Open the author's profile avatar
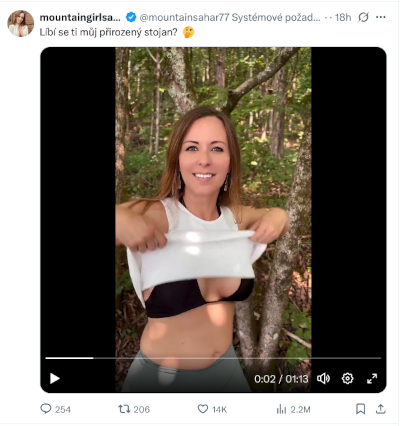Image resolution: width=400 pixels, height=426 pixels. pos(21,23)
